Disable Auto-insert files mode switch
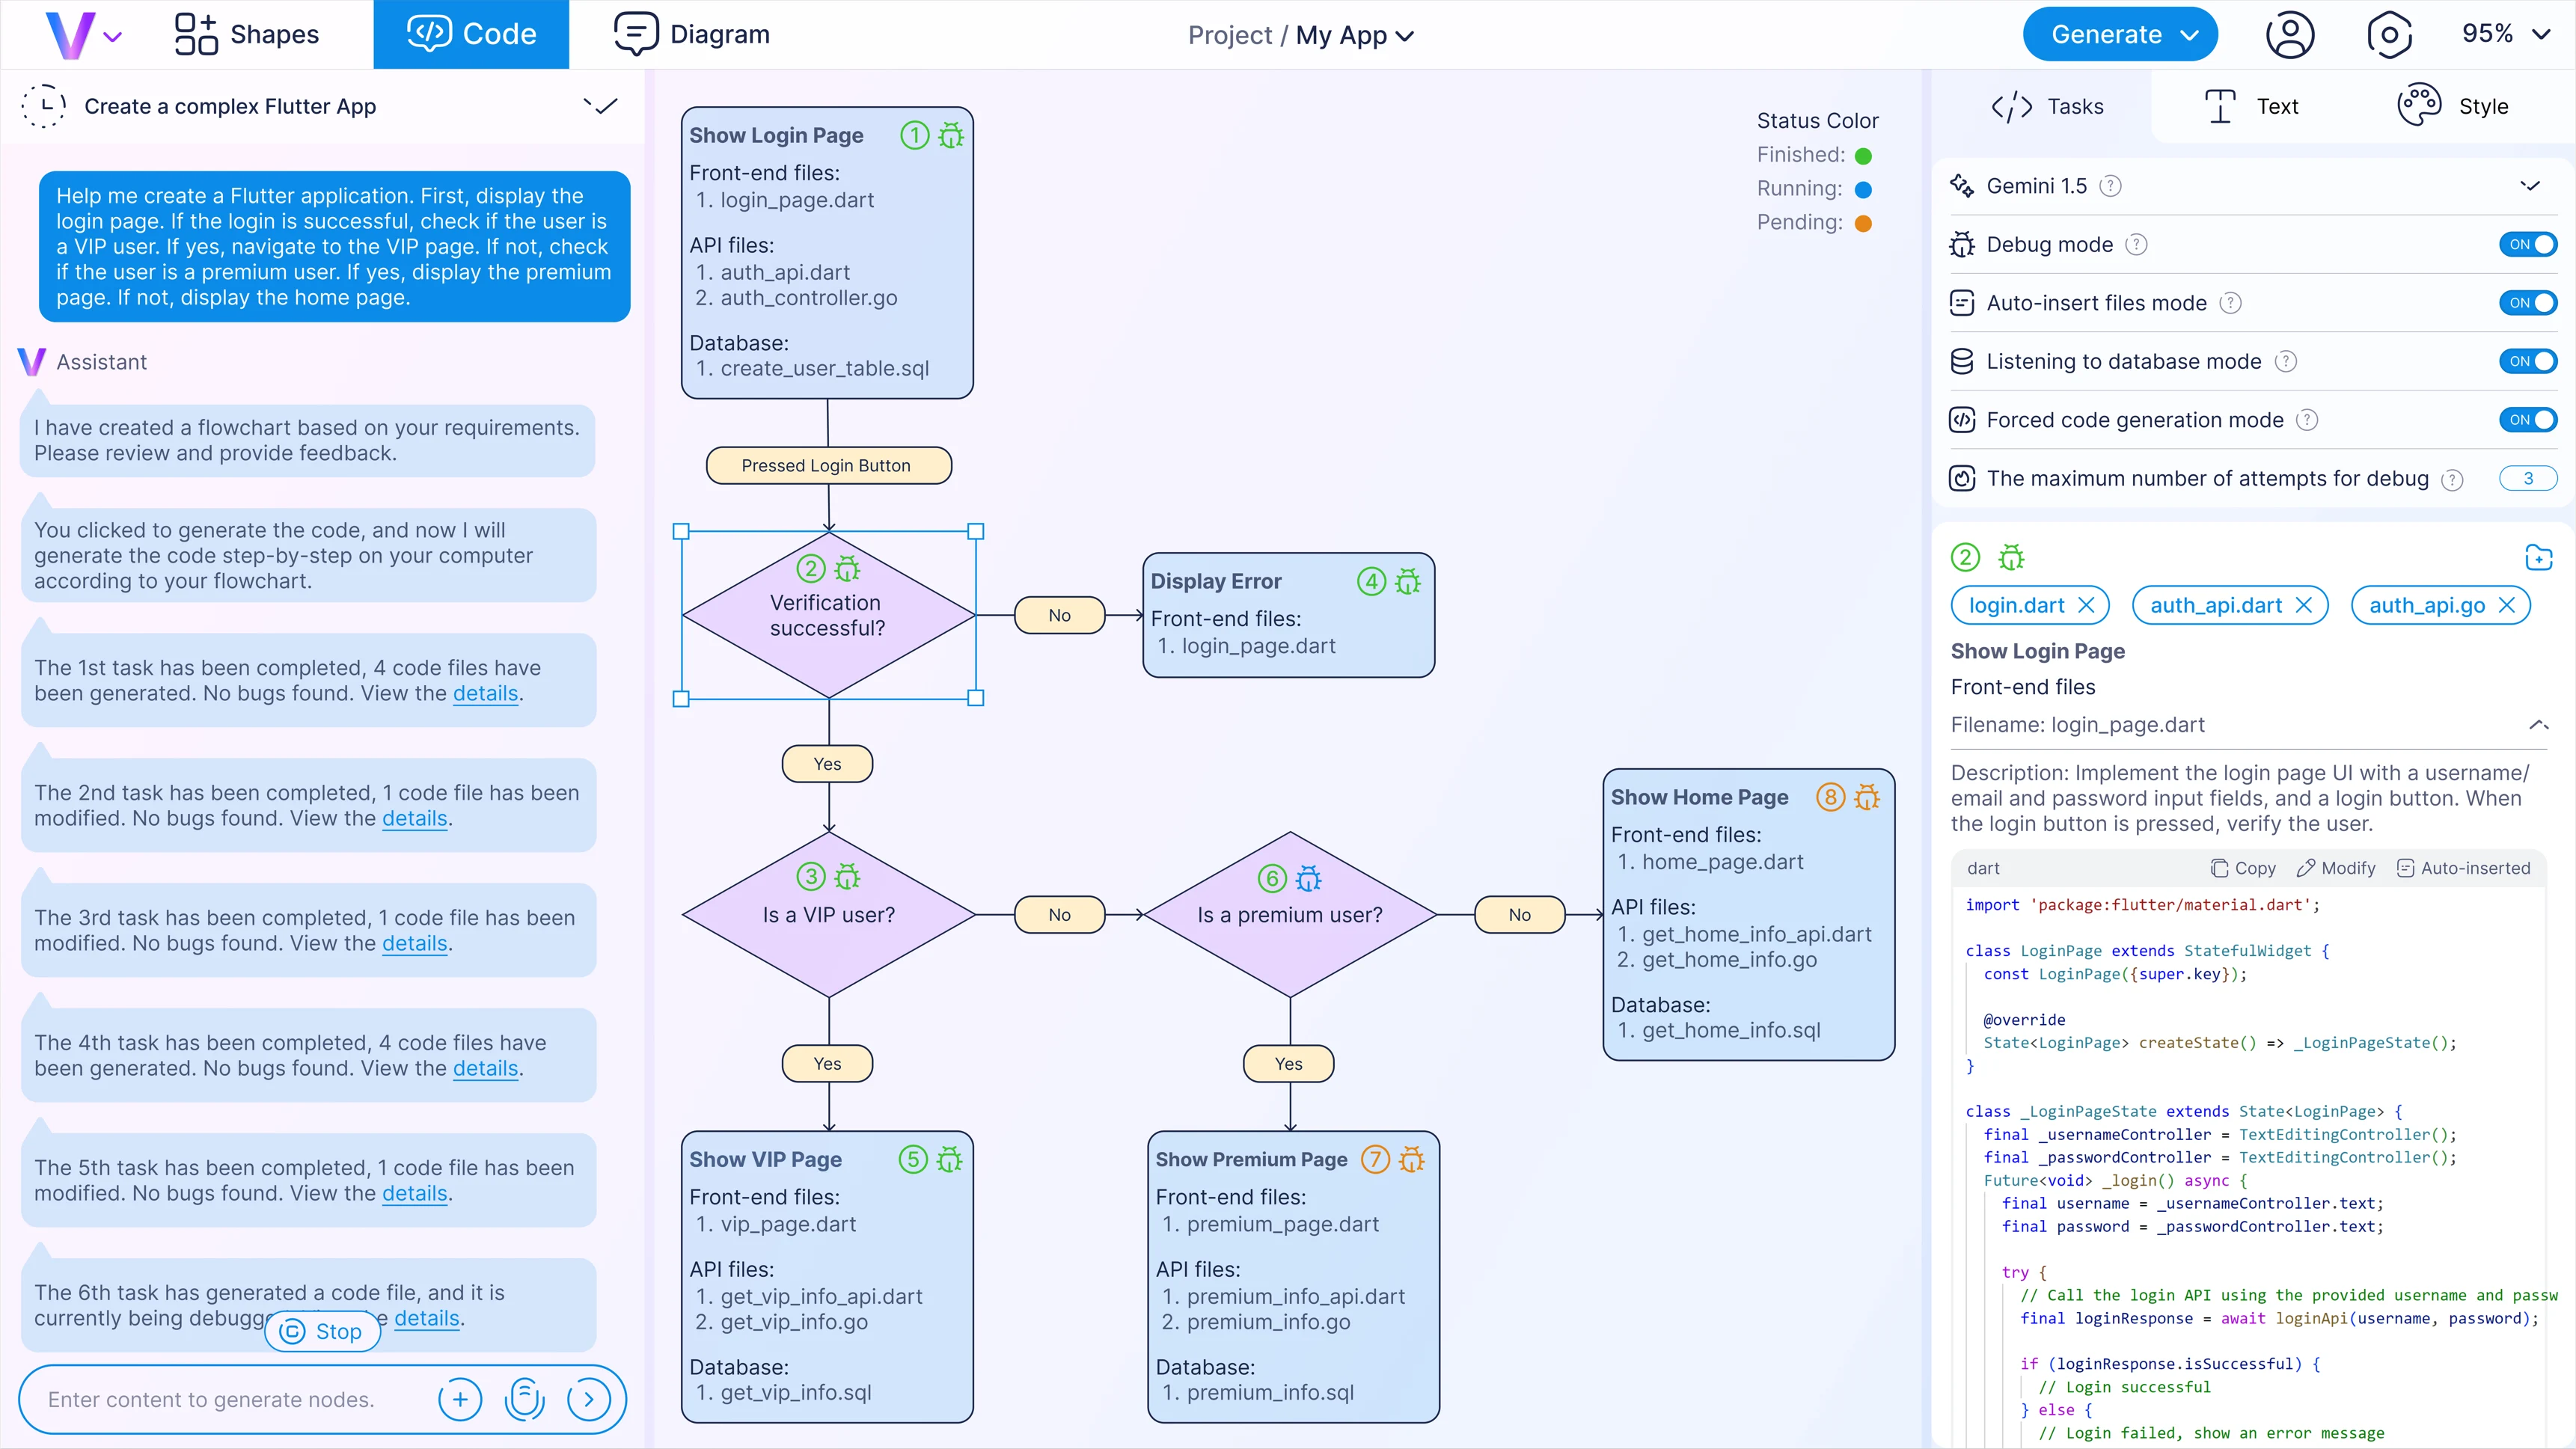Image resolution: width=2576 pixels, height=1449 pixels. [x=2527, y=303]
